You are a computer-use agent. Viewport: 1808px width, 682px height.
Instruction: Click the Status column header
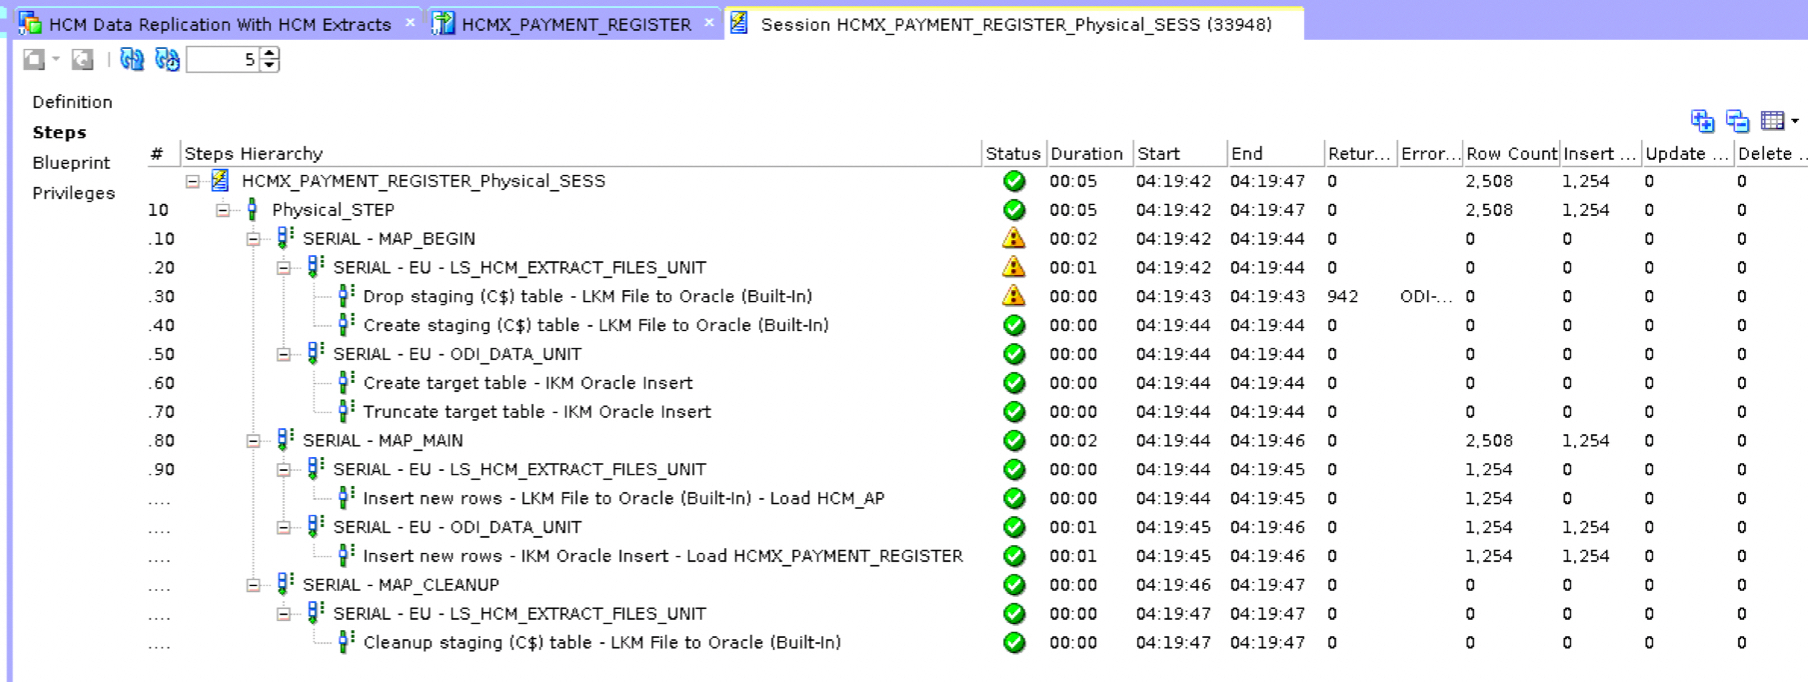tap(1013, 153)
